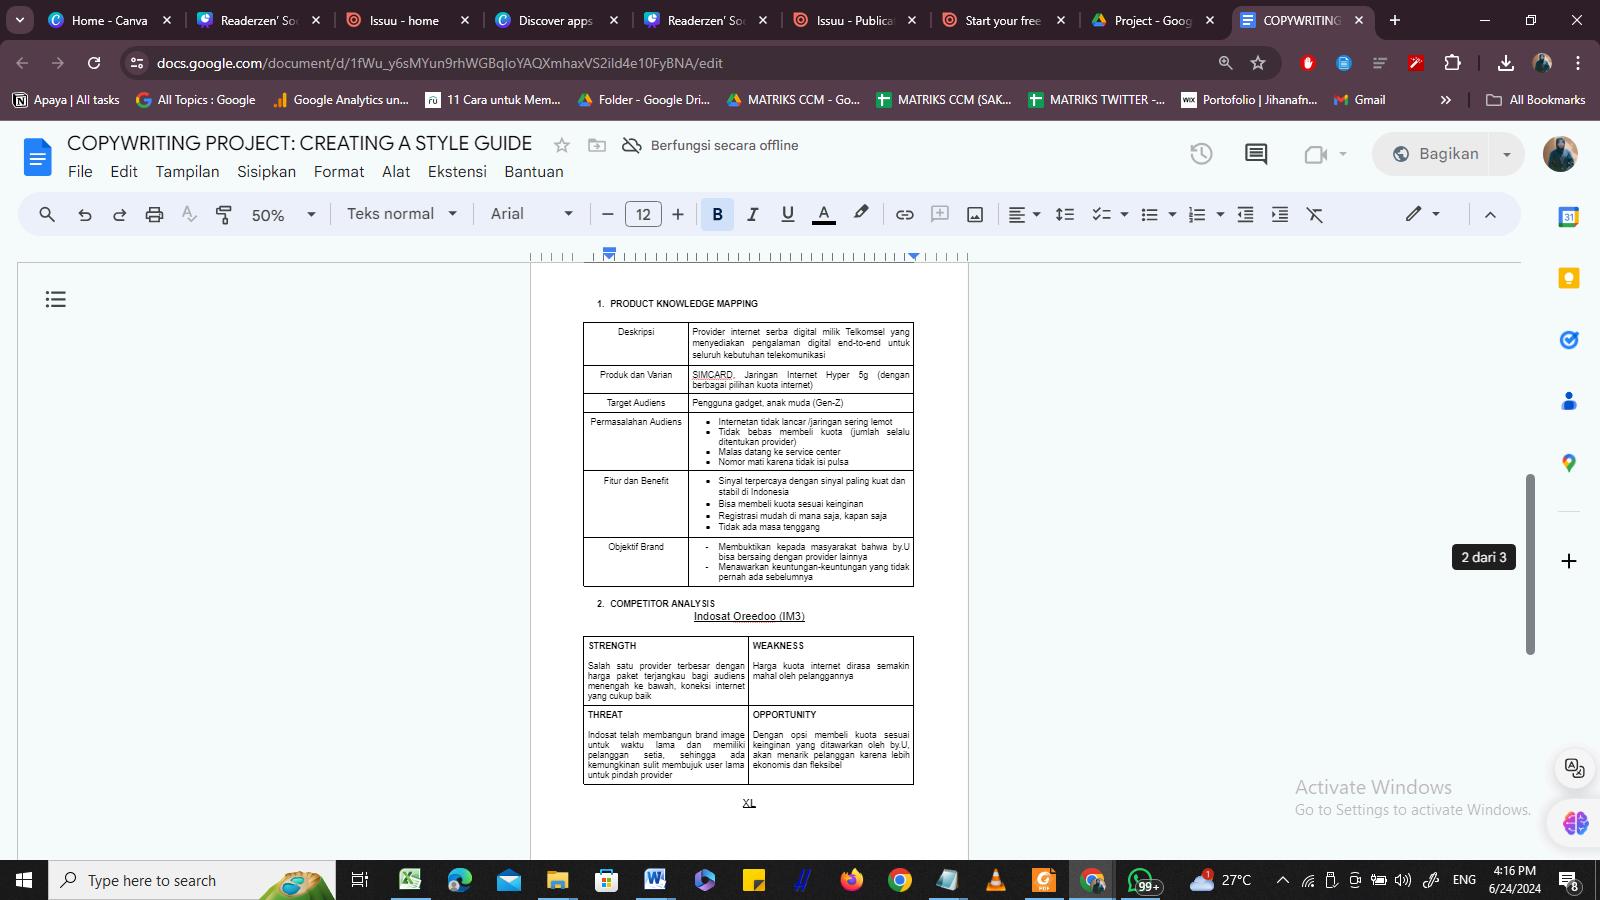This screenshot has height=900, width=1600.
Task: Get add-ons with the plus icon
Action: click(x=1569, y=561)
